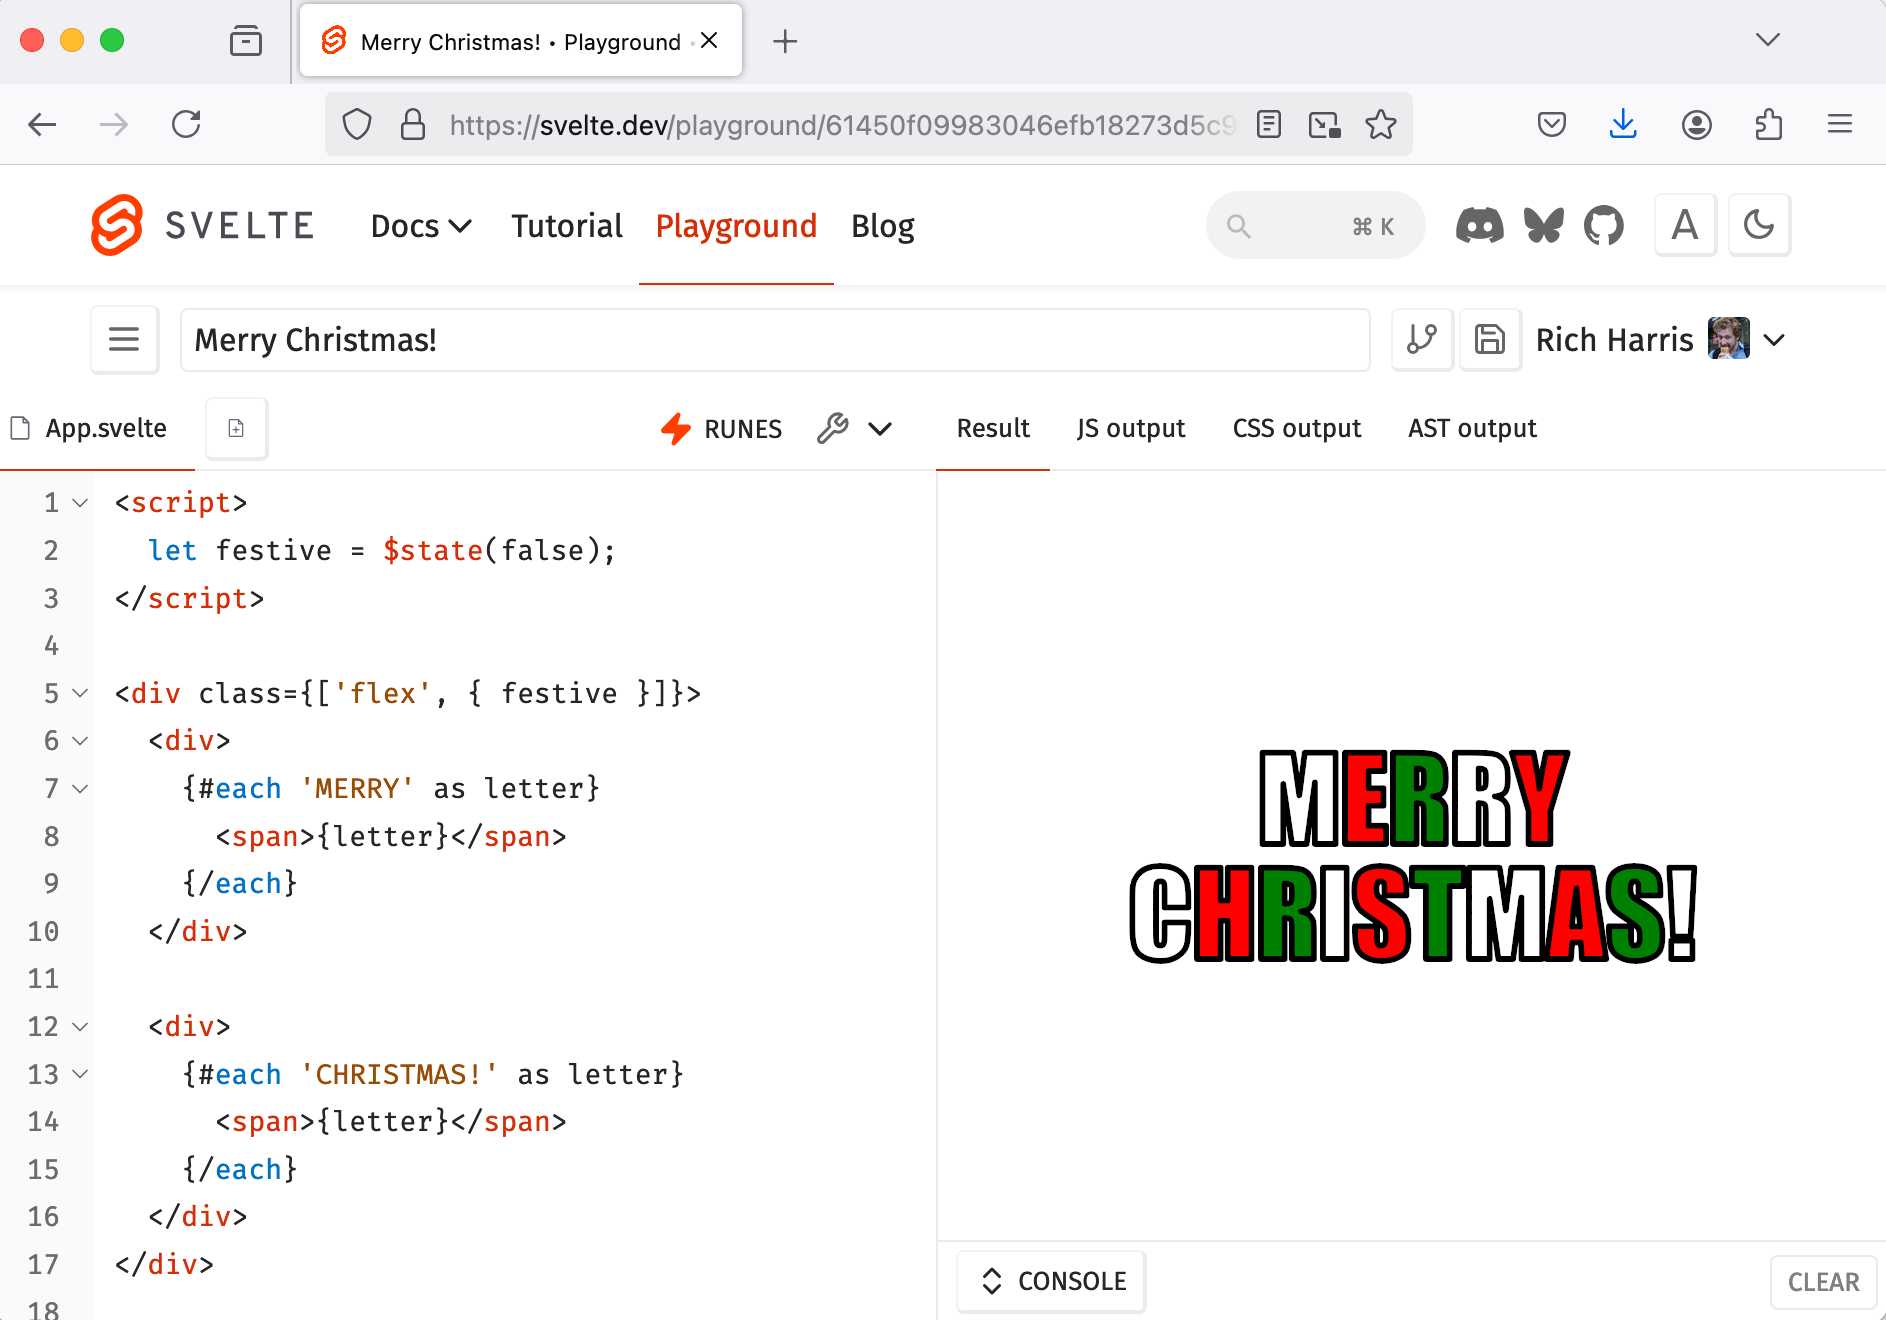This screenshot has height=1320, width=1886.
Task: Open the Discord icon link
Action: [x=1479, y=226]
